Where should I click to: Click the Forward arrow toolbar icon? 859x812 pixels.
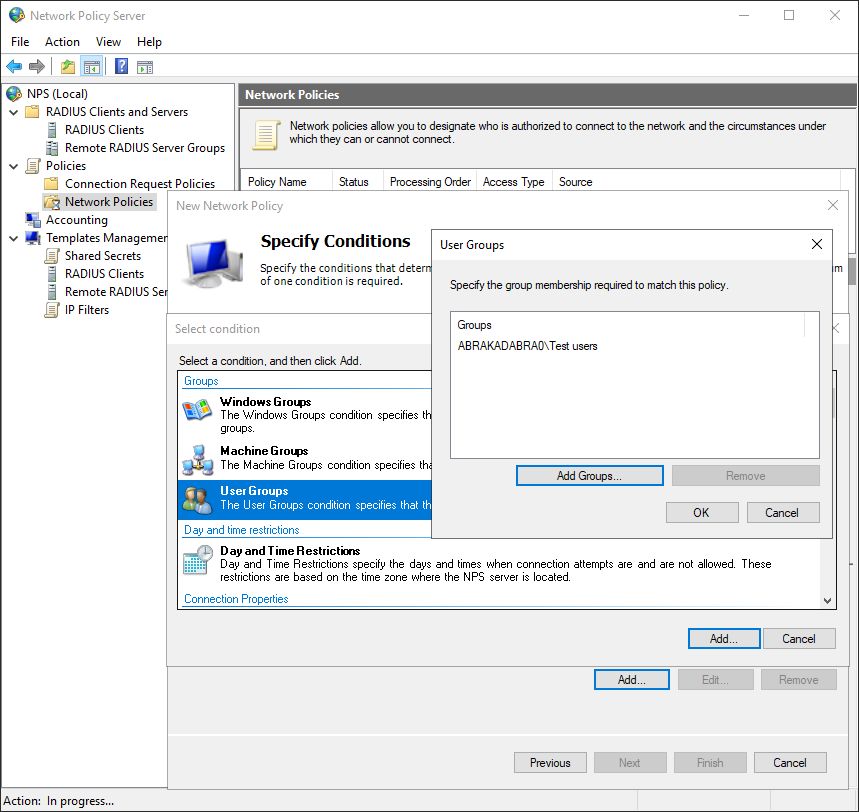click(36, 67)
